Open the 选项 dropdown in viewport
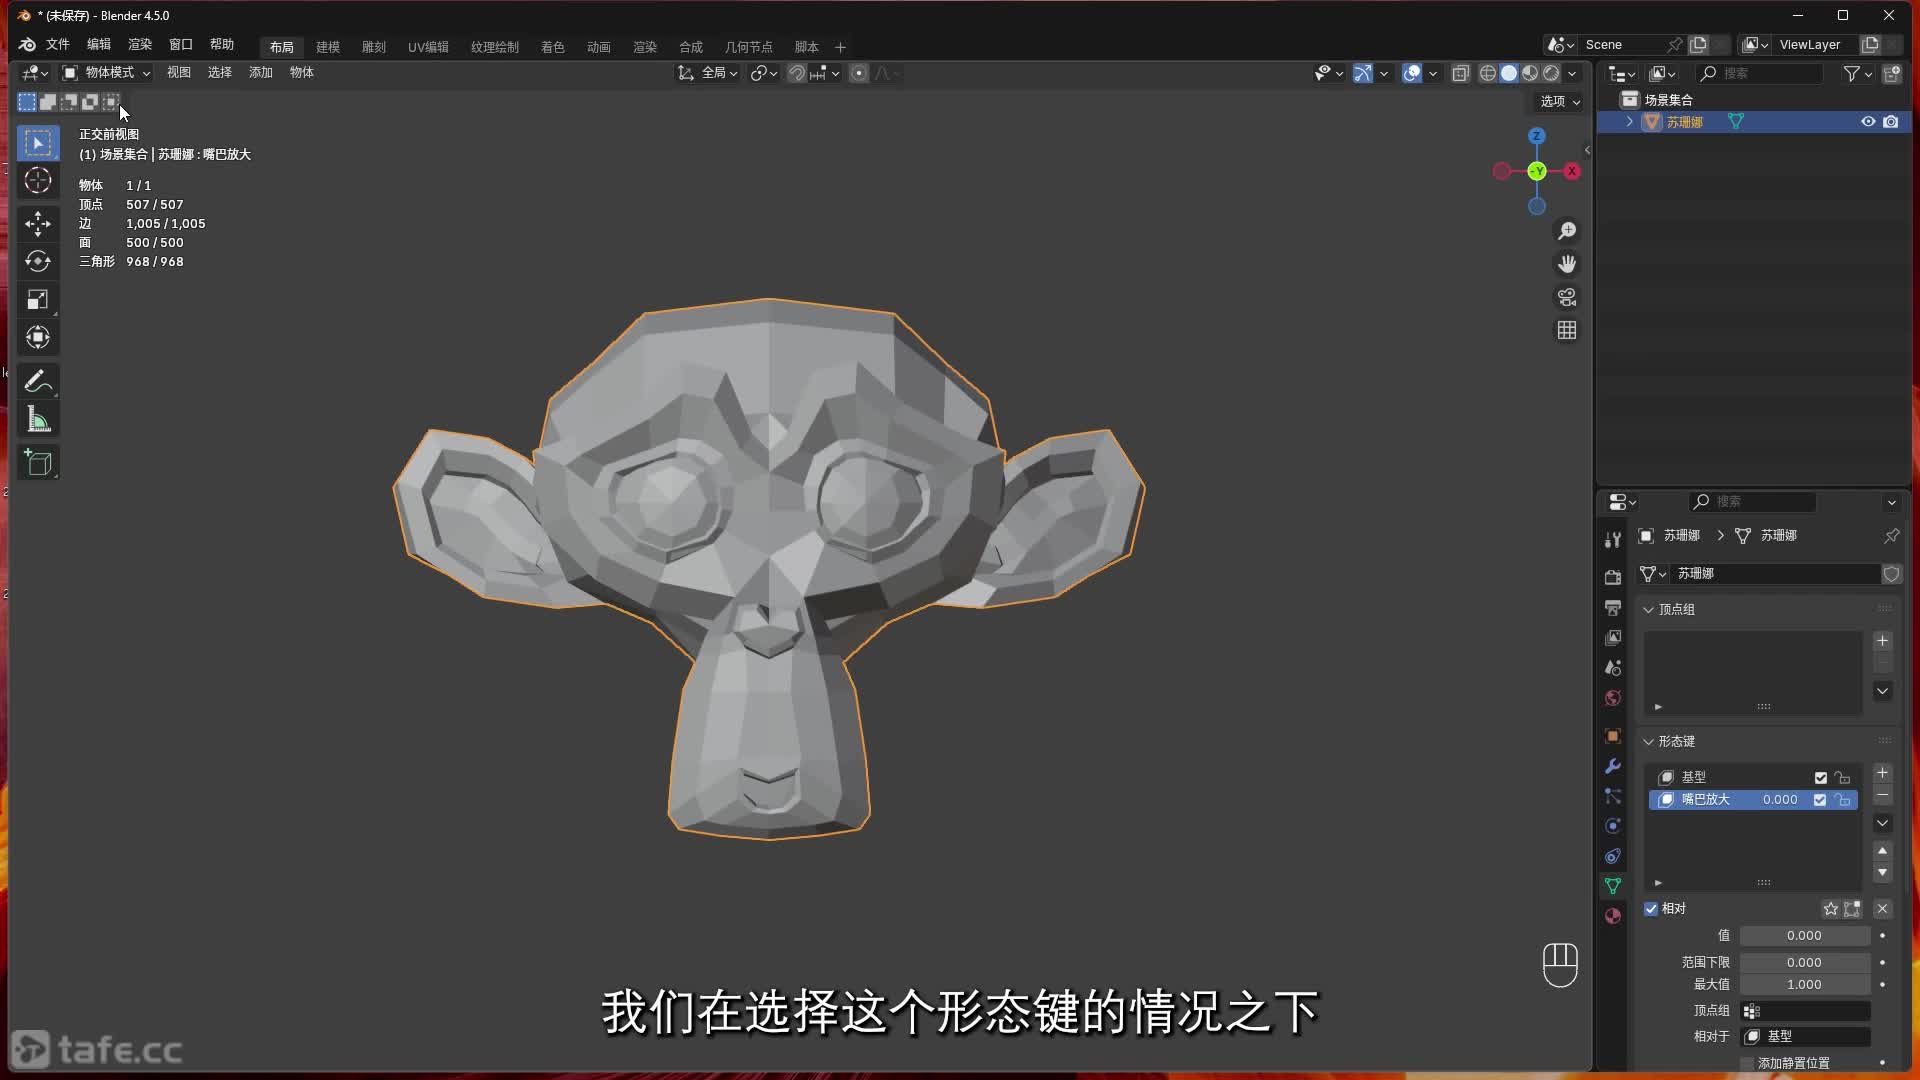Image resolution: width=1920 pixels, height=1080 pixels. click(x=1559, y=102)
